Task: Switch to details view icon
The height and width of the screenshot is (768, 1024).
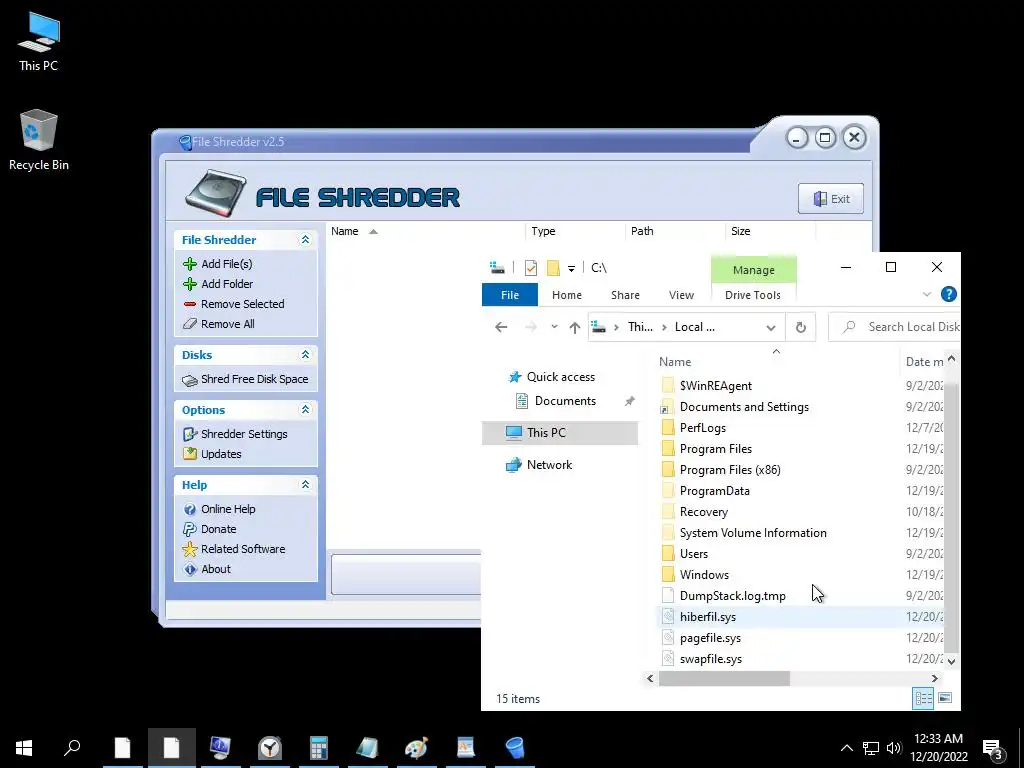Action: [923, 698]
